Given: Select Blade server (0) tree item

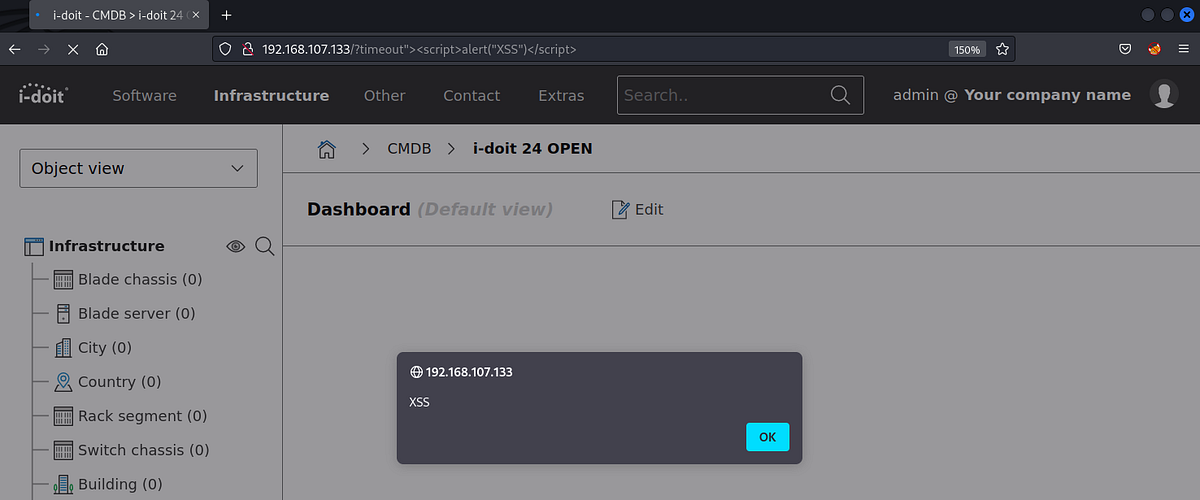Looking at the screenshot, I should pos(137,314).
